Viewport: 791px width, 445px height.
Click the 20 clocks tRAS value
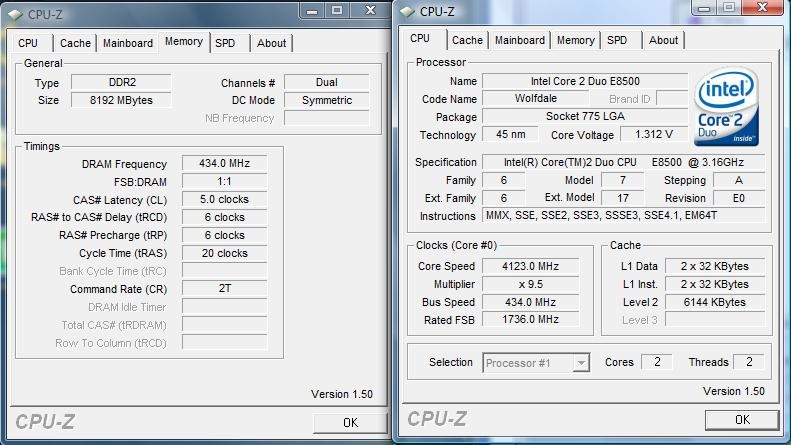[x=224, y=253]
